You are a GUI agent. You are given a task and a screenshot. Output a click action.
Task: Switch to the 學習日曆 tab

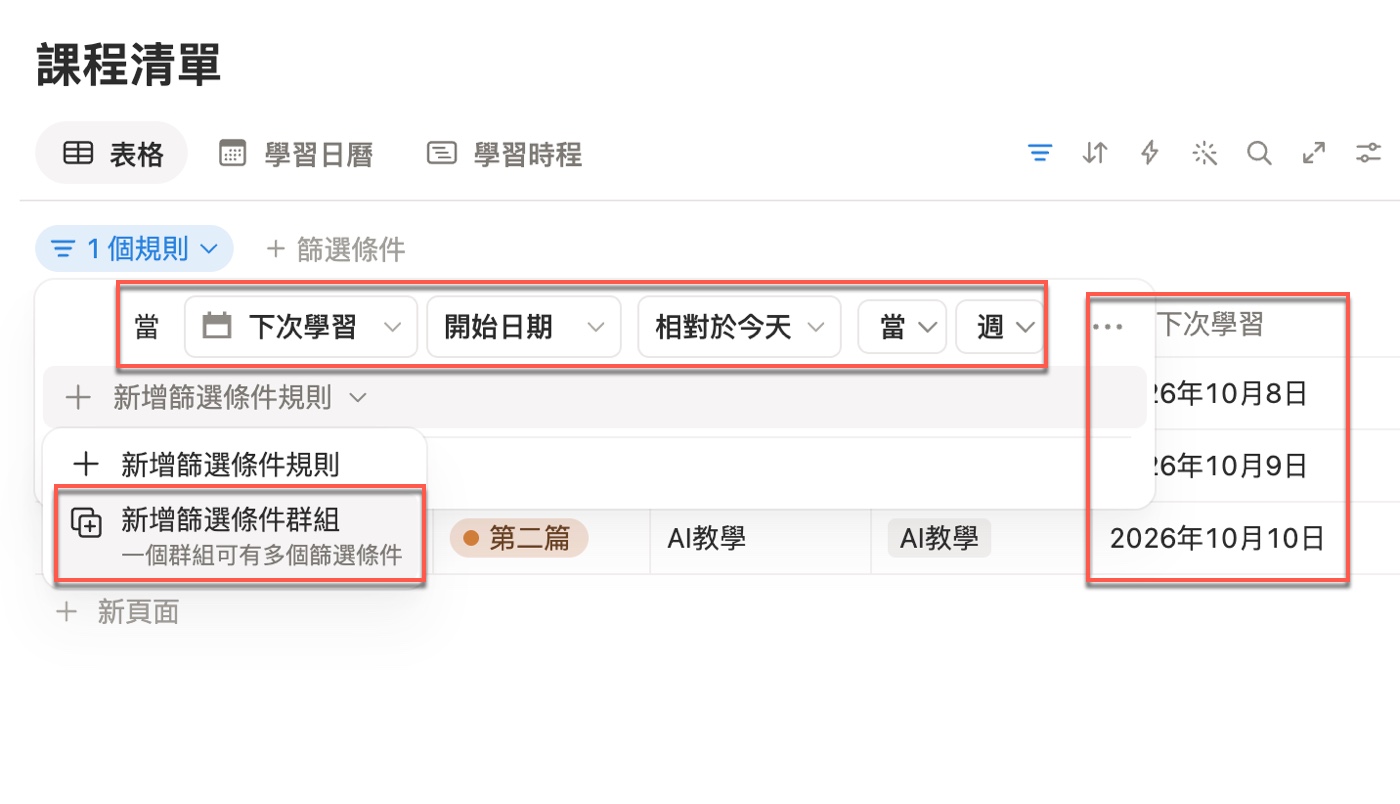coord(296,154)
